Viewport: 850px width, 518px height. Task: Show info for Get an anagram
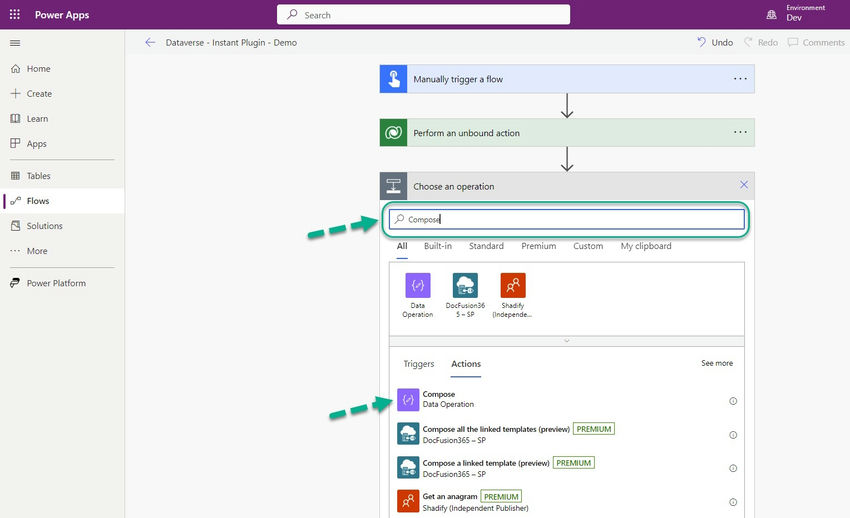[x=733, y=502]
